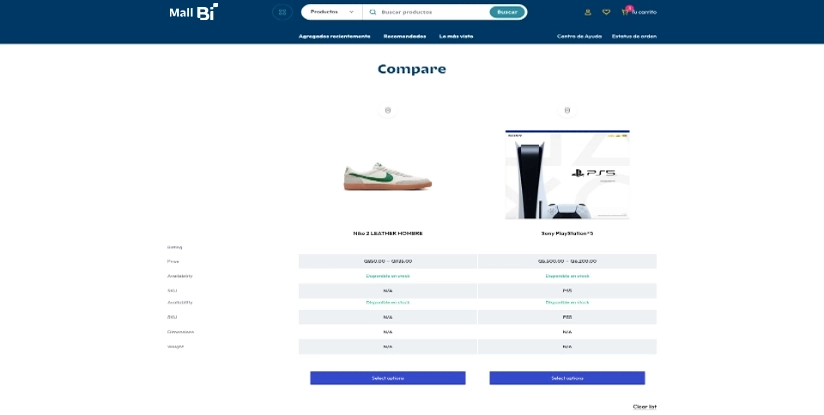This screenshot has width=824, height=415.
Task: Click the Compare page heading
Action: [x=411, y=69]
